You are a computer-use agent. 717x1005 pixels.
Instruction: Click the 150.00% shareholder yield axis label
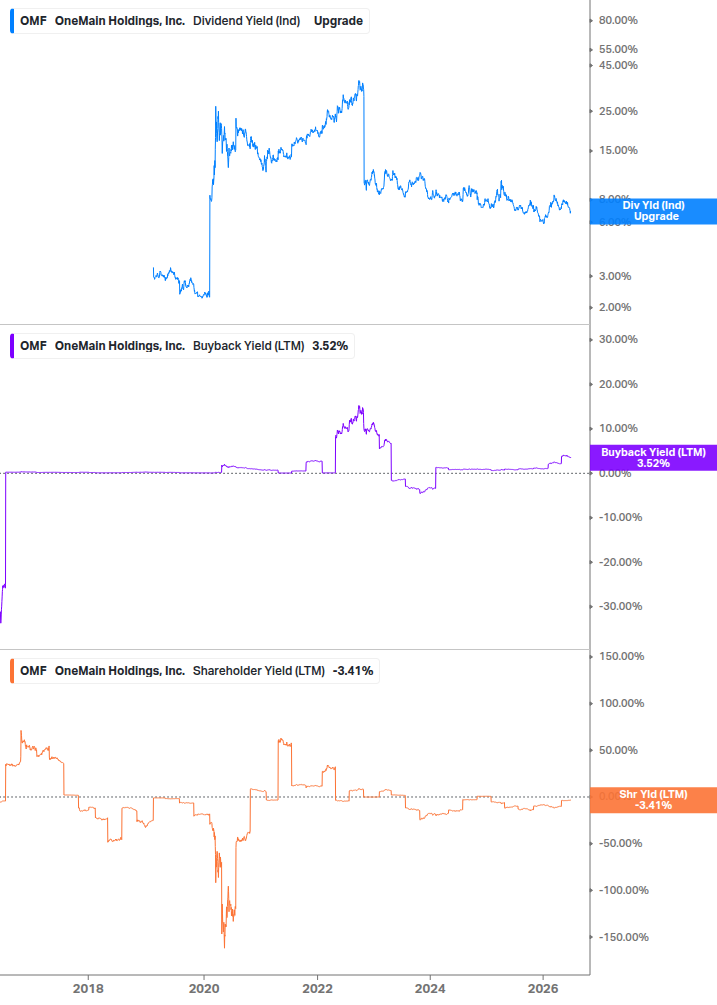622,656
